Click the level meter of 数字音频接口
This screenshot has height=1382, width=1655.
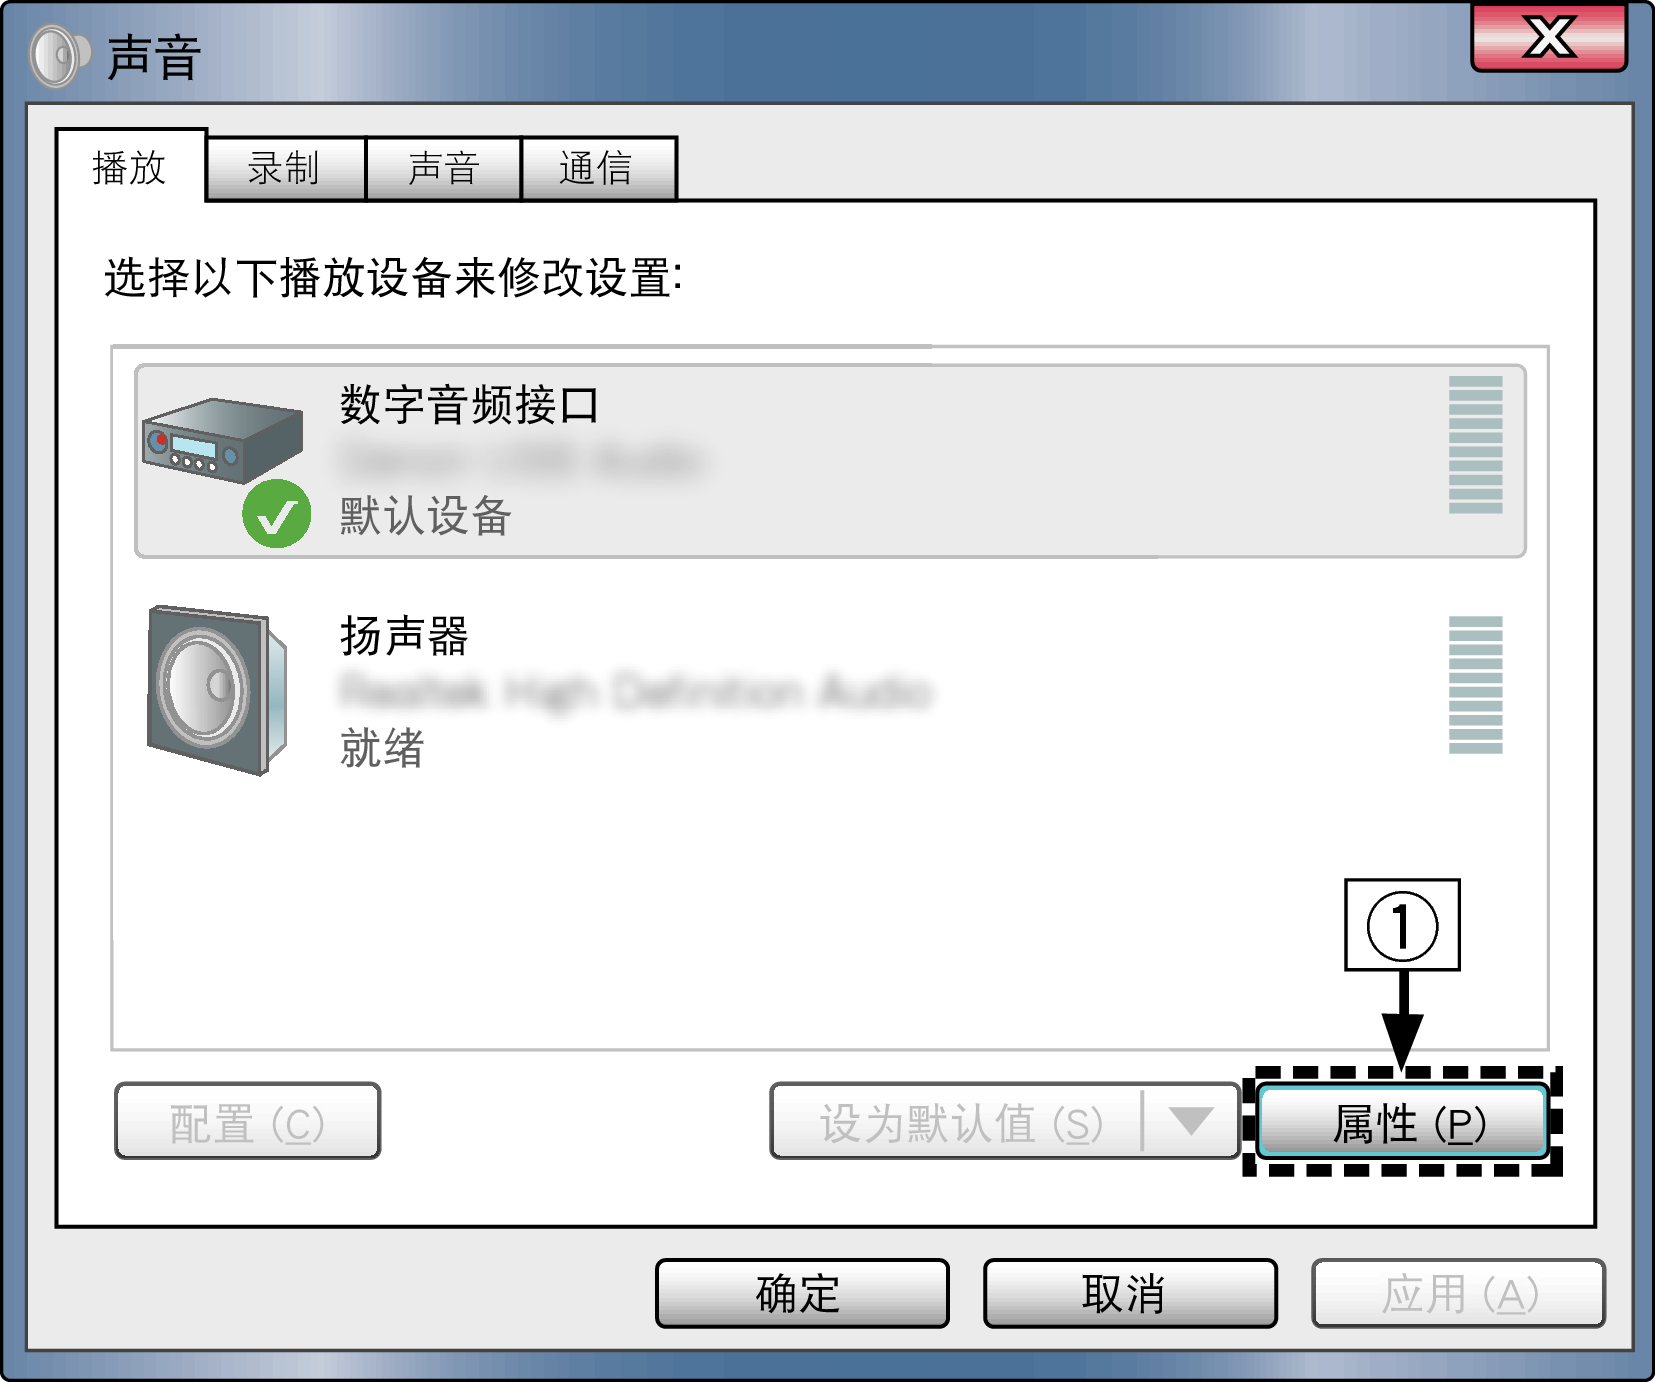pos(1475,445)
